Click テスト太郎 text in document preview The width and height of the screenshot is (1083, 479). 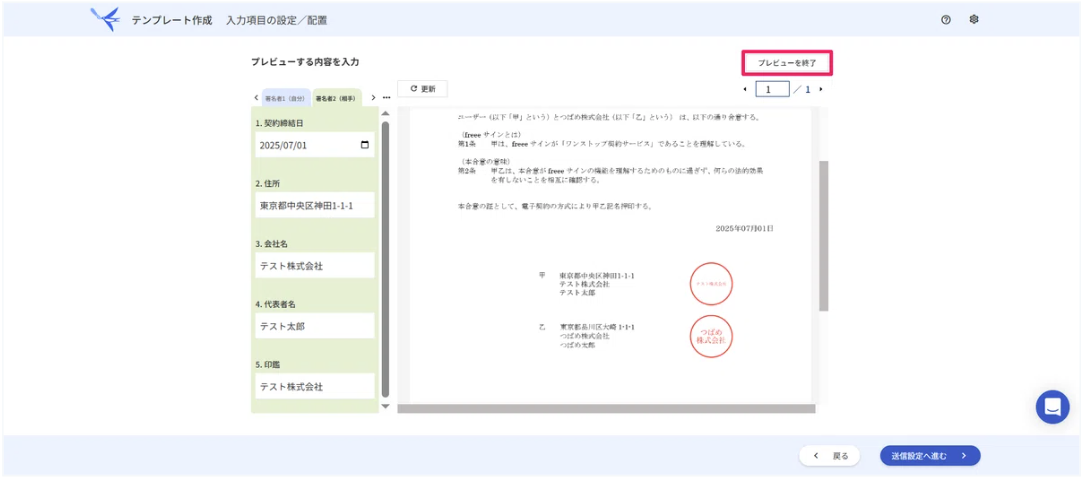577,293
